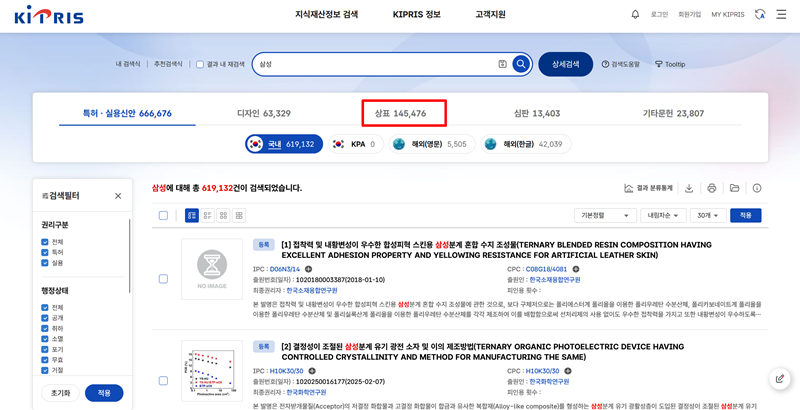Screen dimensions: 800x410
Task: Toggle 소멸 under 행정상태
Action: tap(45, 339)
